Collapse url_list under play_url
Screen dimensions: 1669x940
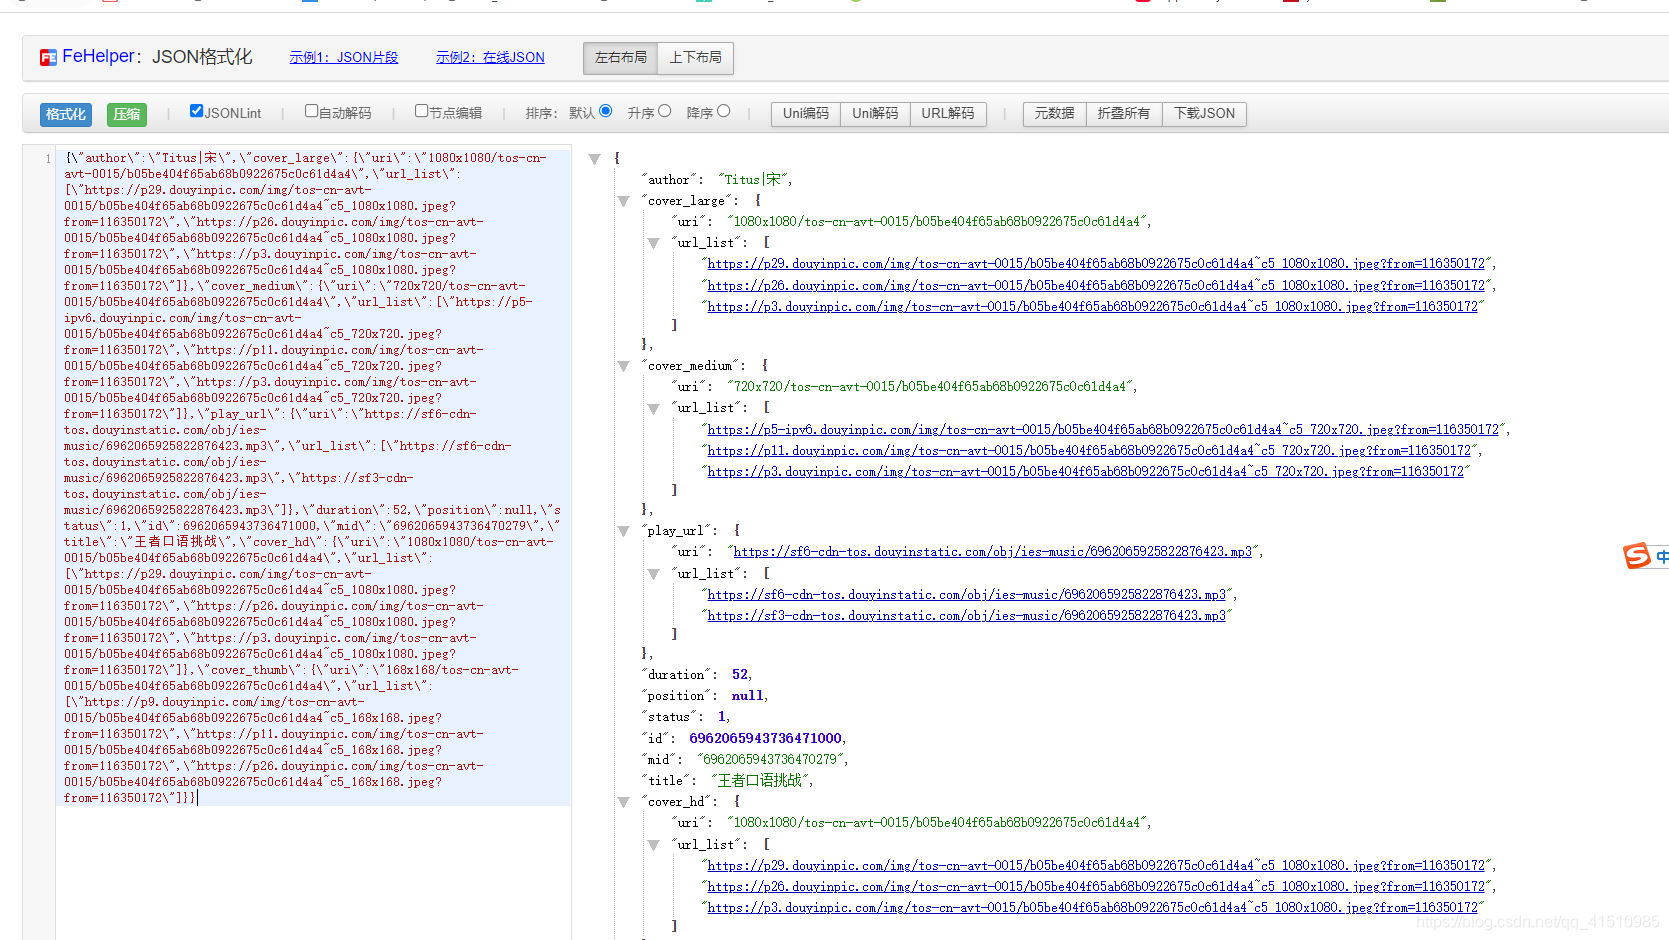point(653,574)
